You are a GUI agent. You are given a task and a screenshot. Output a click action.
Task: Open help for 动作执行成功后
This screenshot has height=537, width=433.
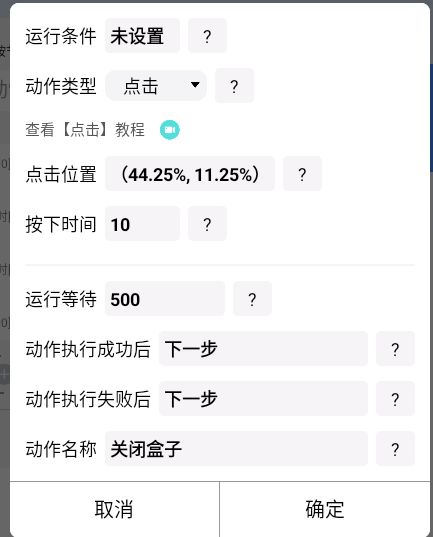(395, 349)
